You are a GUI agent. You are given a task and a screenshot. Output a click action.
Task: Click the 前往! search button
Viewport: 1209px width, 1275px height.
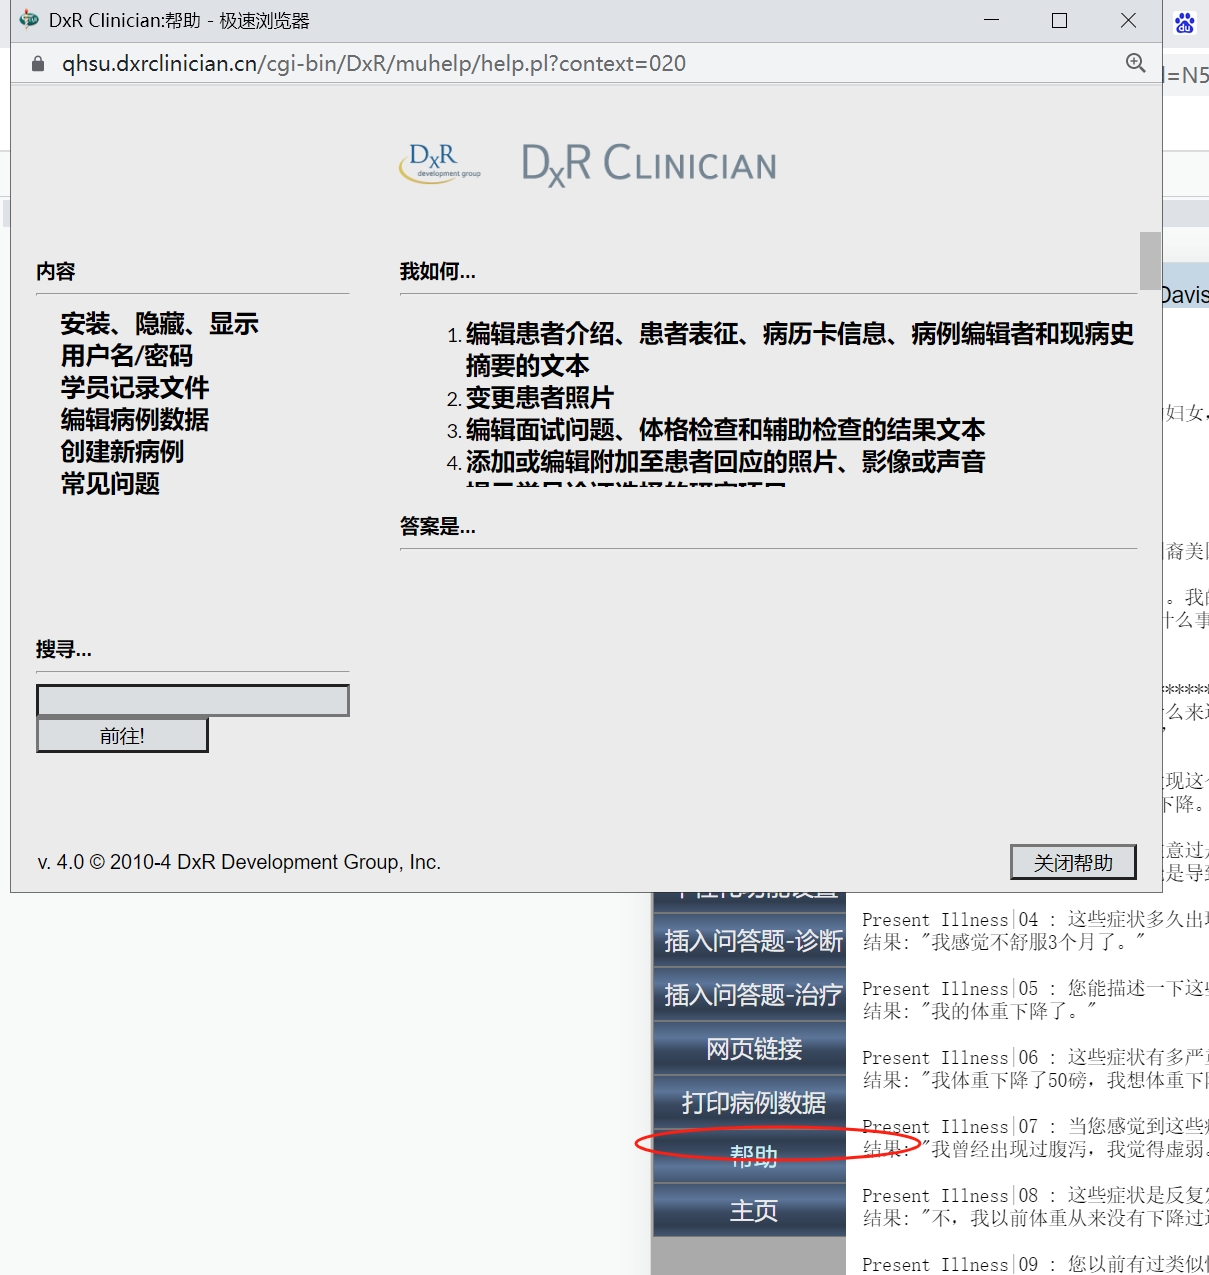click(122, 736)
